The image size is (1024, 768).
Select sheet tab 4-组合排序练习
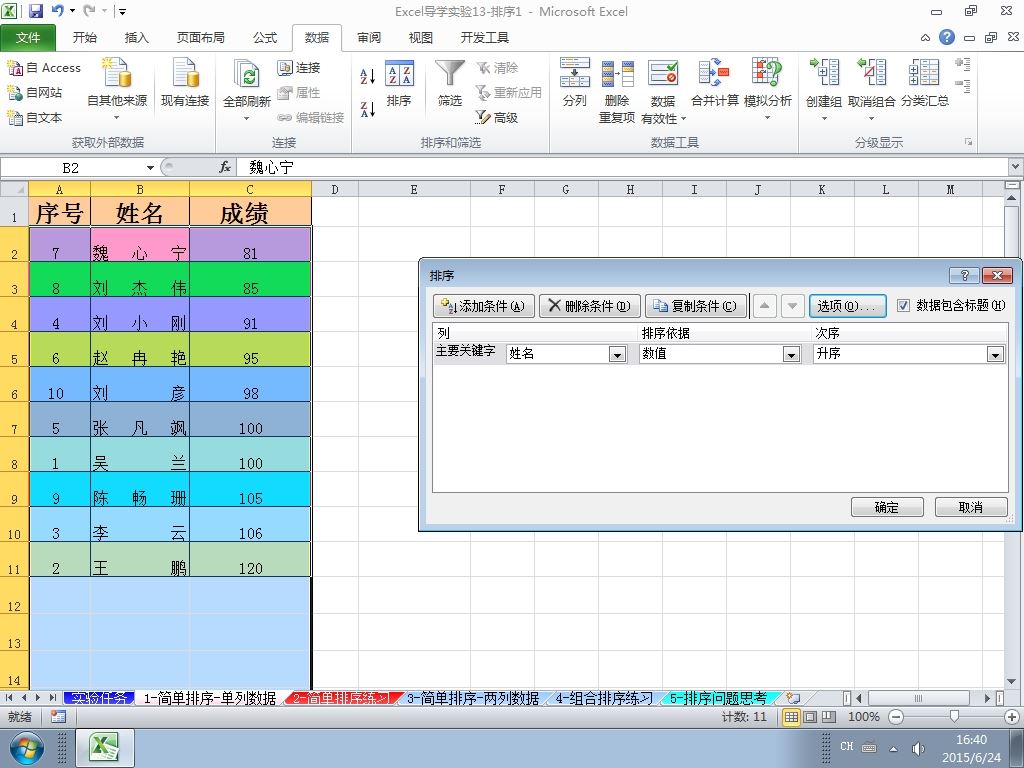tap(604, 698)
